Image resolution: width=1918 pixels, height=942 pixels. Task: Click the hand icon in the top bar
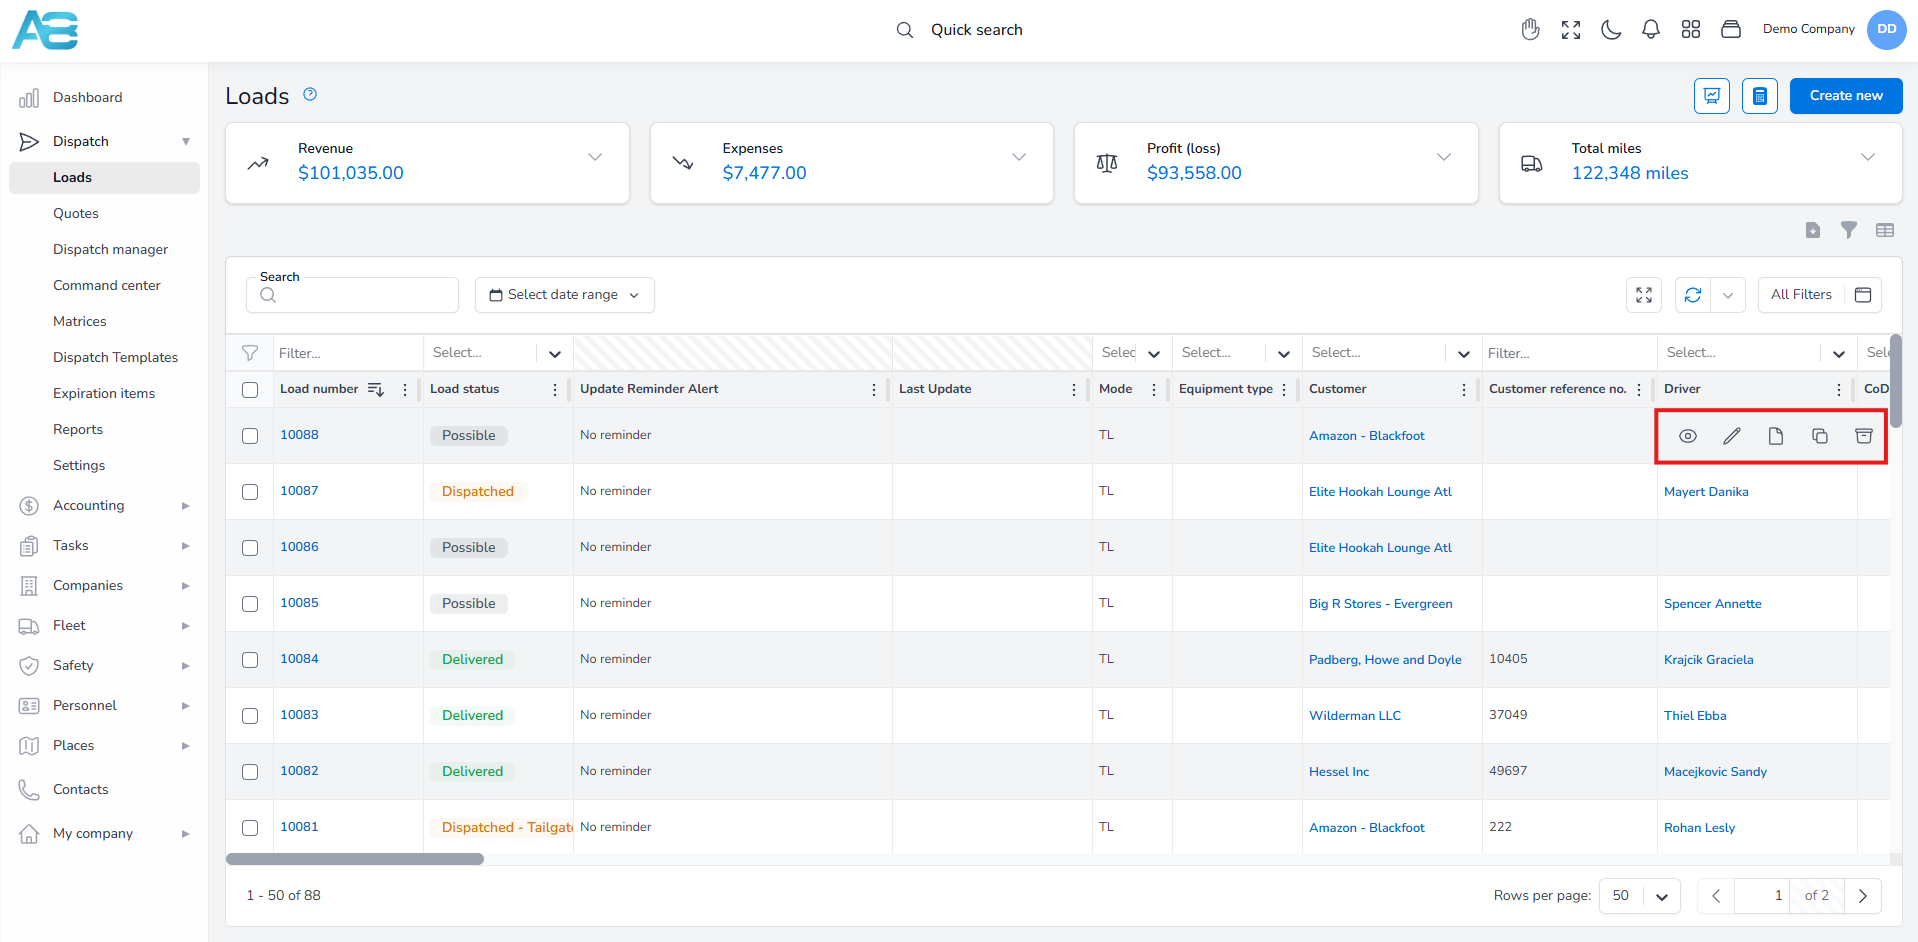coord(1530,30)
